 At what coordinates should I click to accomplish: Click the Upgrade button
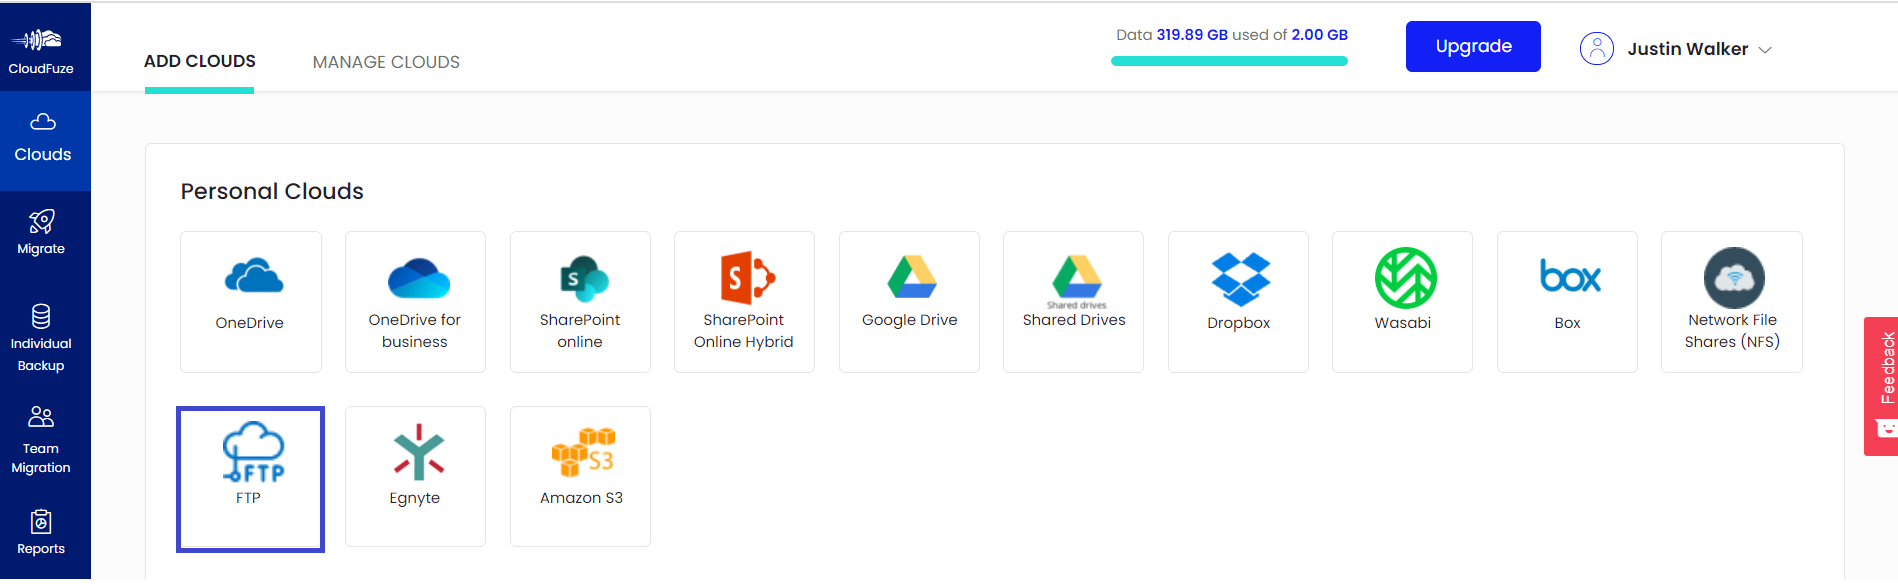pos(1472,46)
